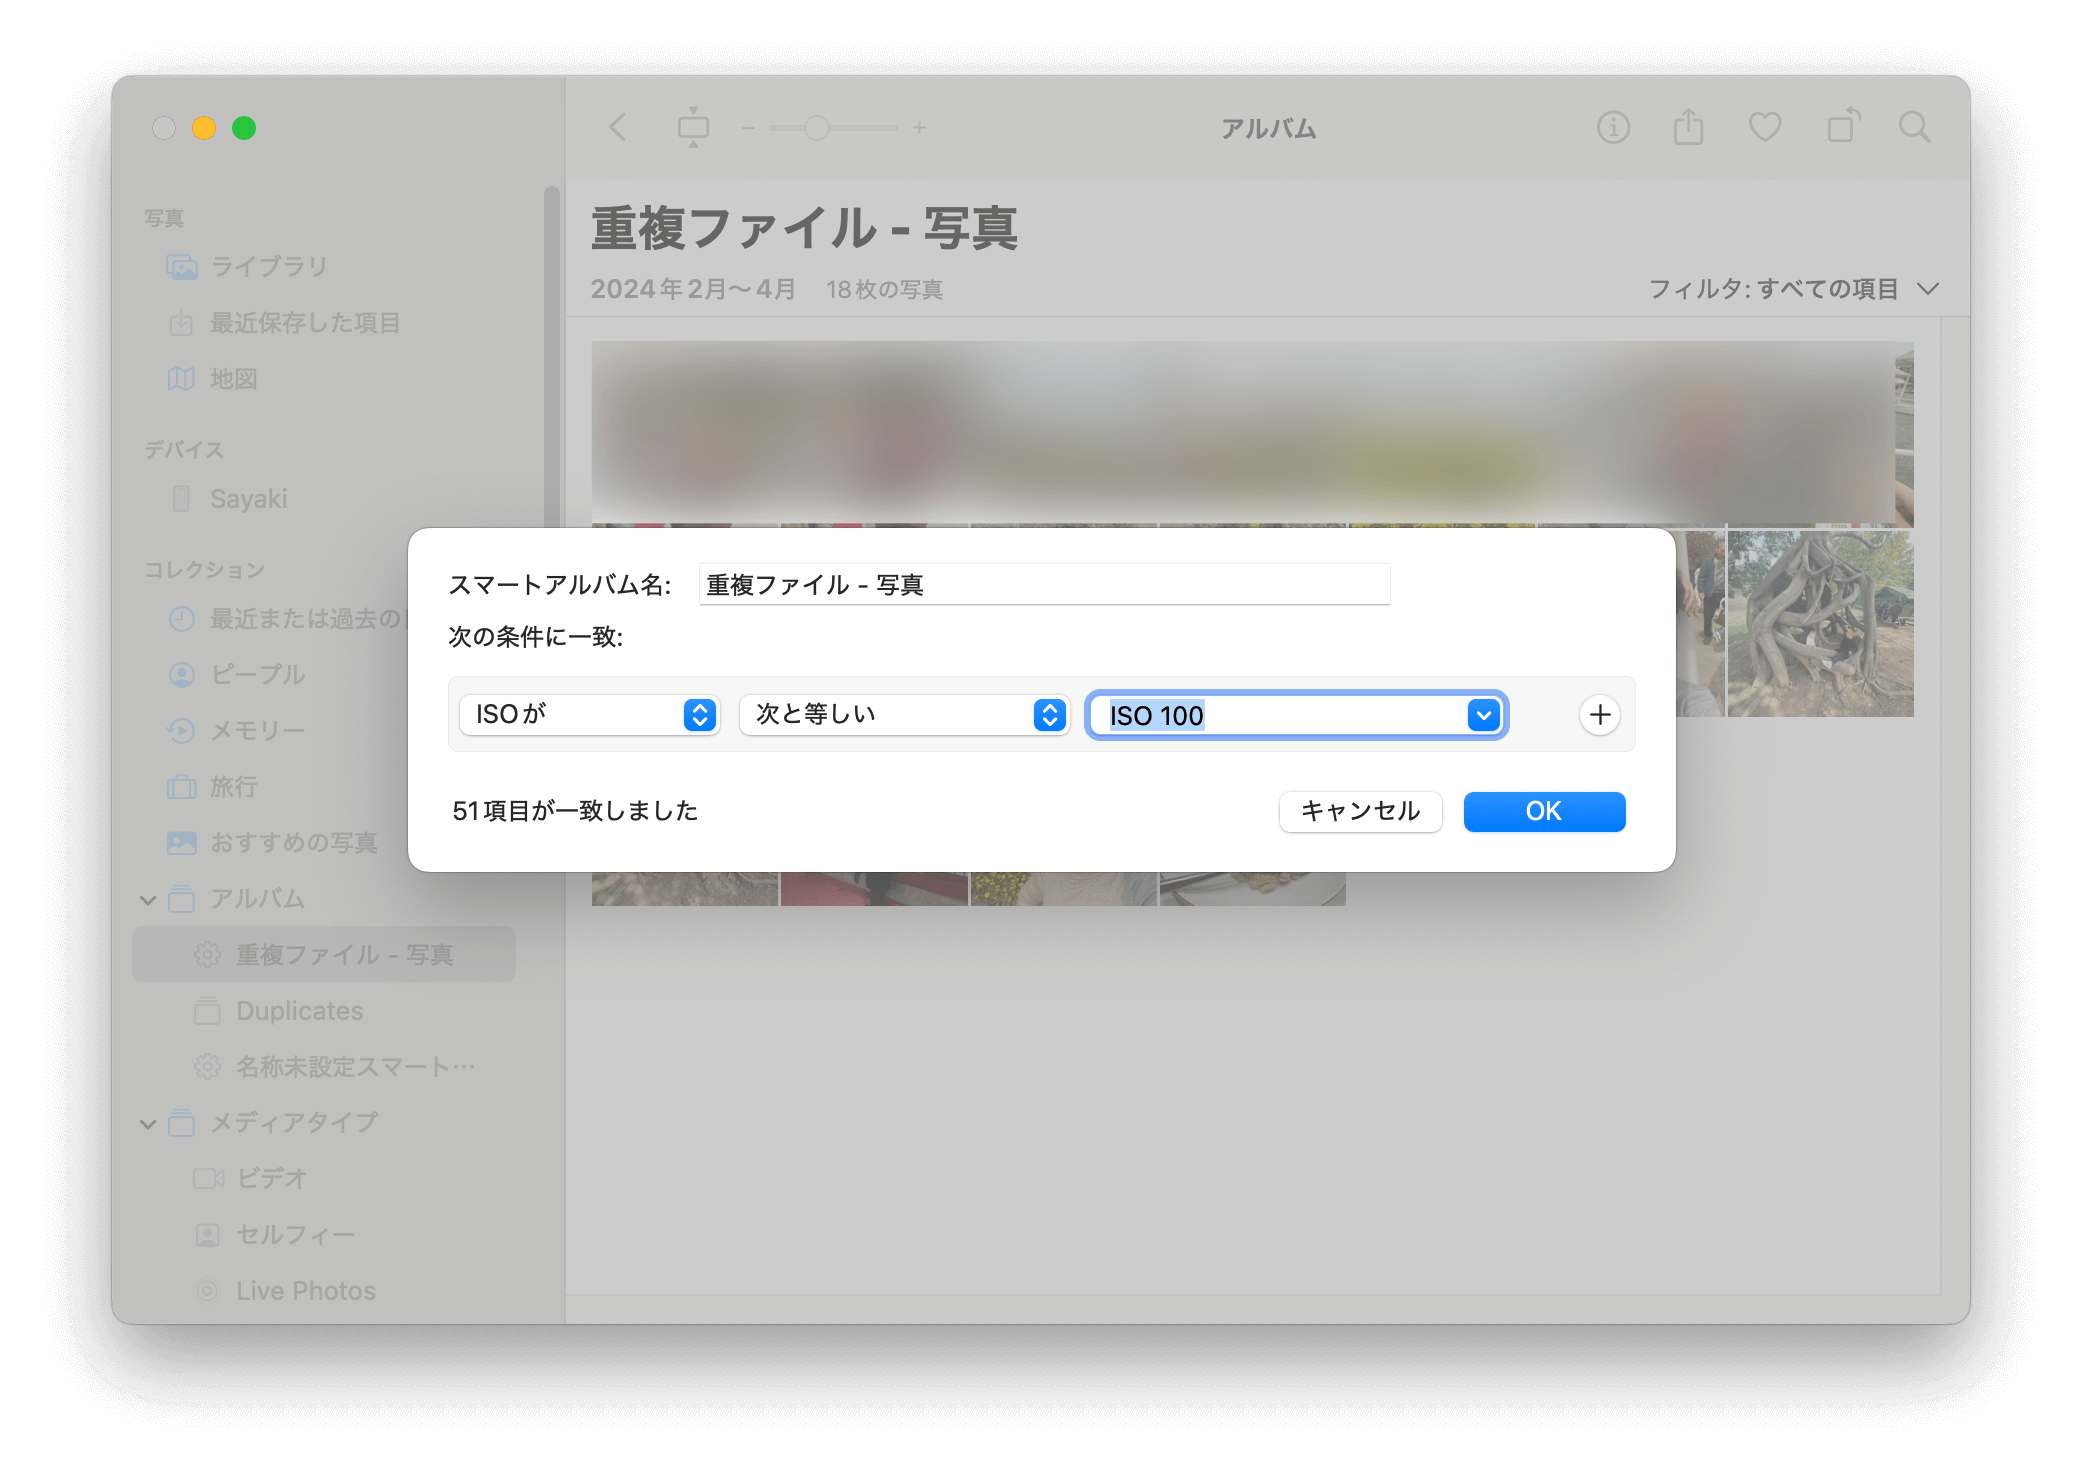Collapse the アルバム section chevron
Viewport: 2082px width, 1472px height.
[x=148, y=900]
